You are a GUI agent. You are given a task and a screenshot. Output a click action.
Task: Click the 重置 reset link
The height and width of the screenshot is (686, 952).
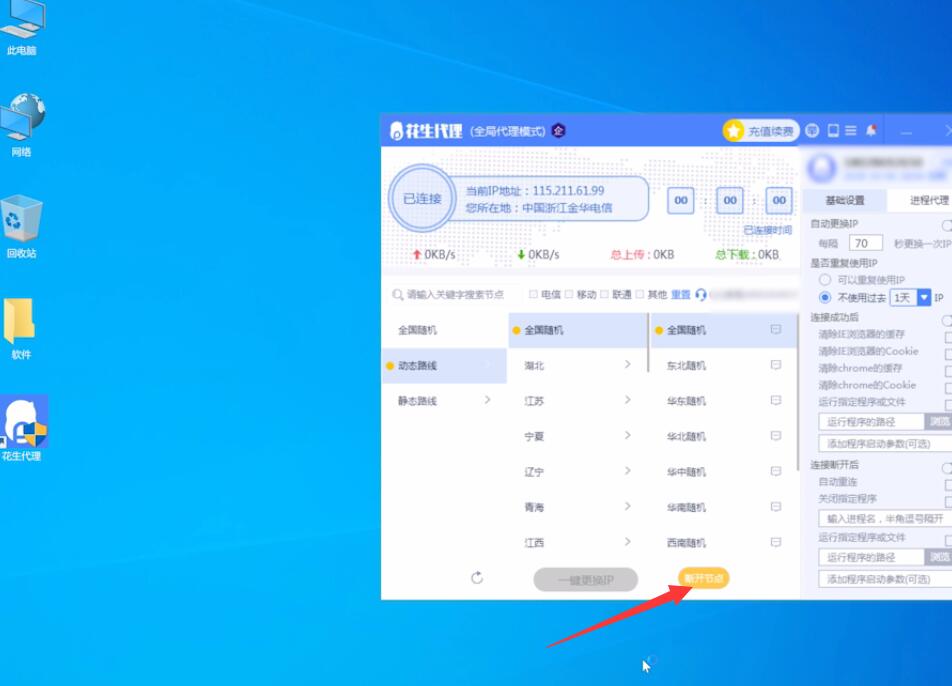pyautogui.click(x=681, y=294)
